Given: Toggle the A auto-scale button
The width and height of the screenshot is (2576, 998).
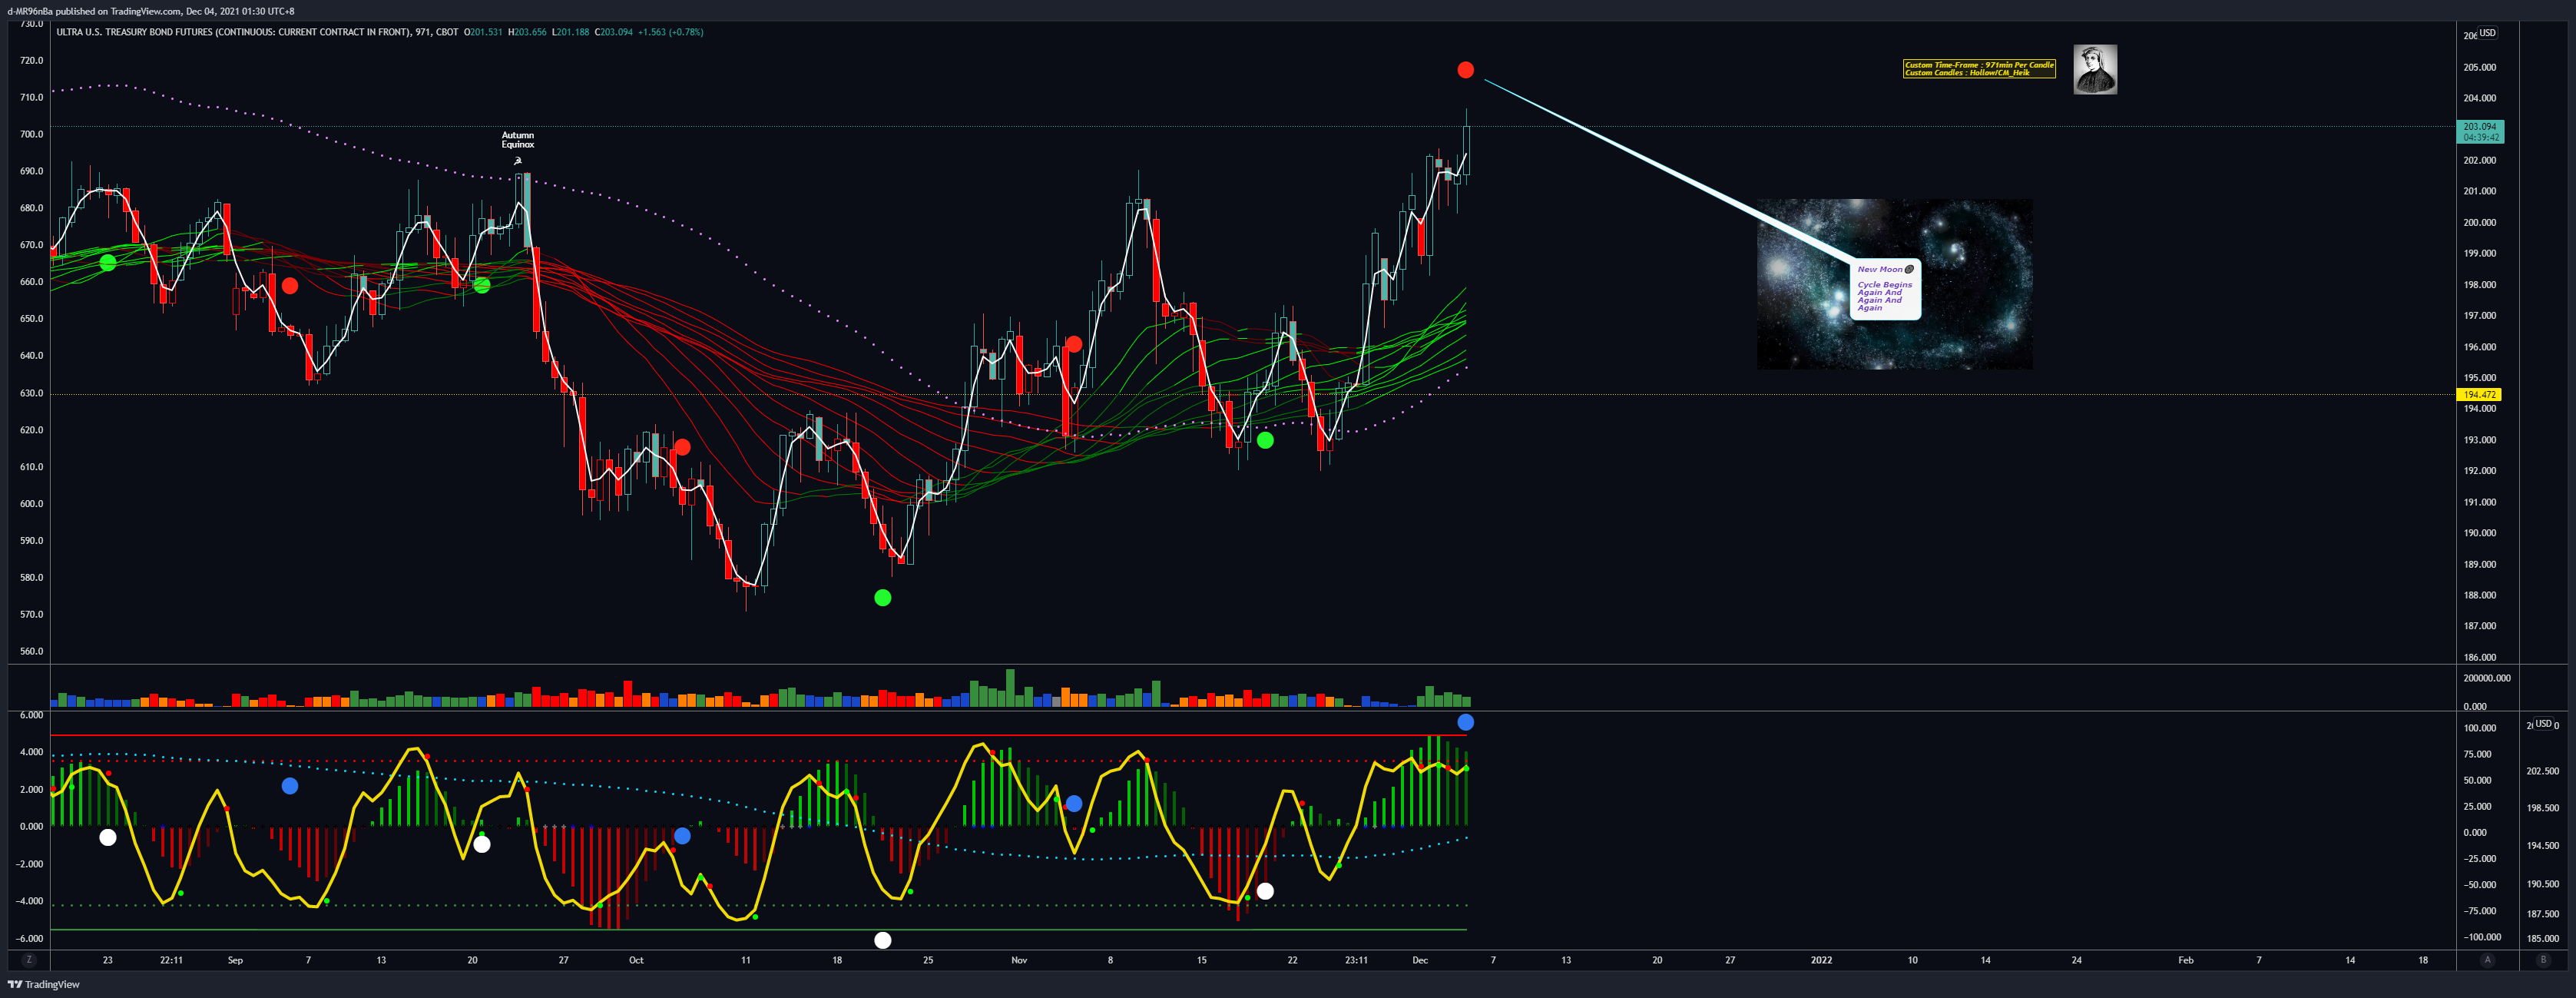Looking at the screenshot, I should click(x=2487, y=960).
